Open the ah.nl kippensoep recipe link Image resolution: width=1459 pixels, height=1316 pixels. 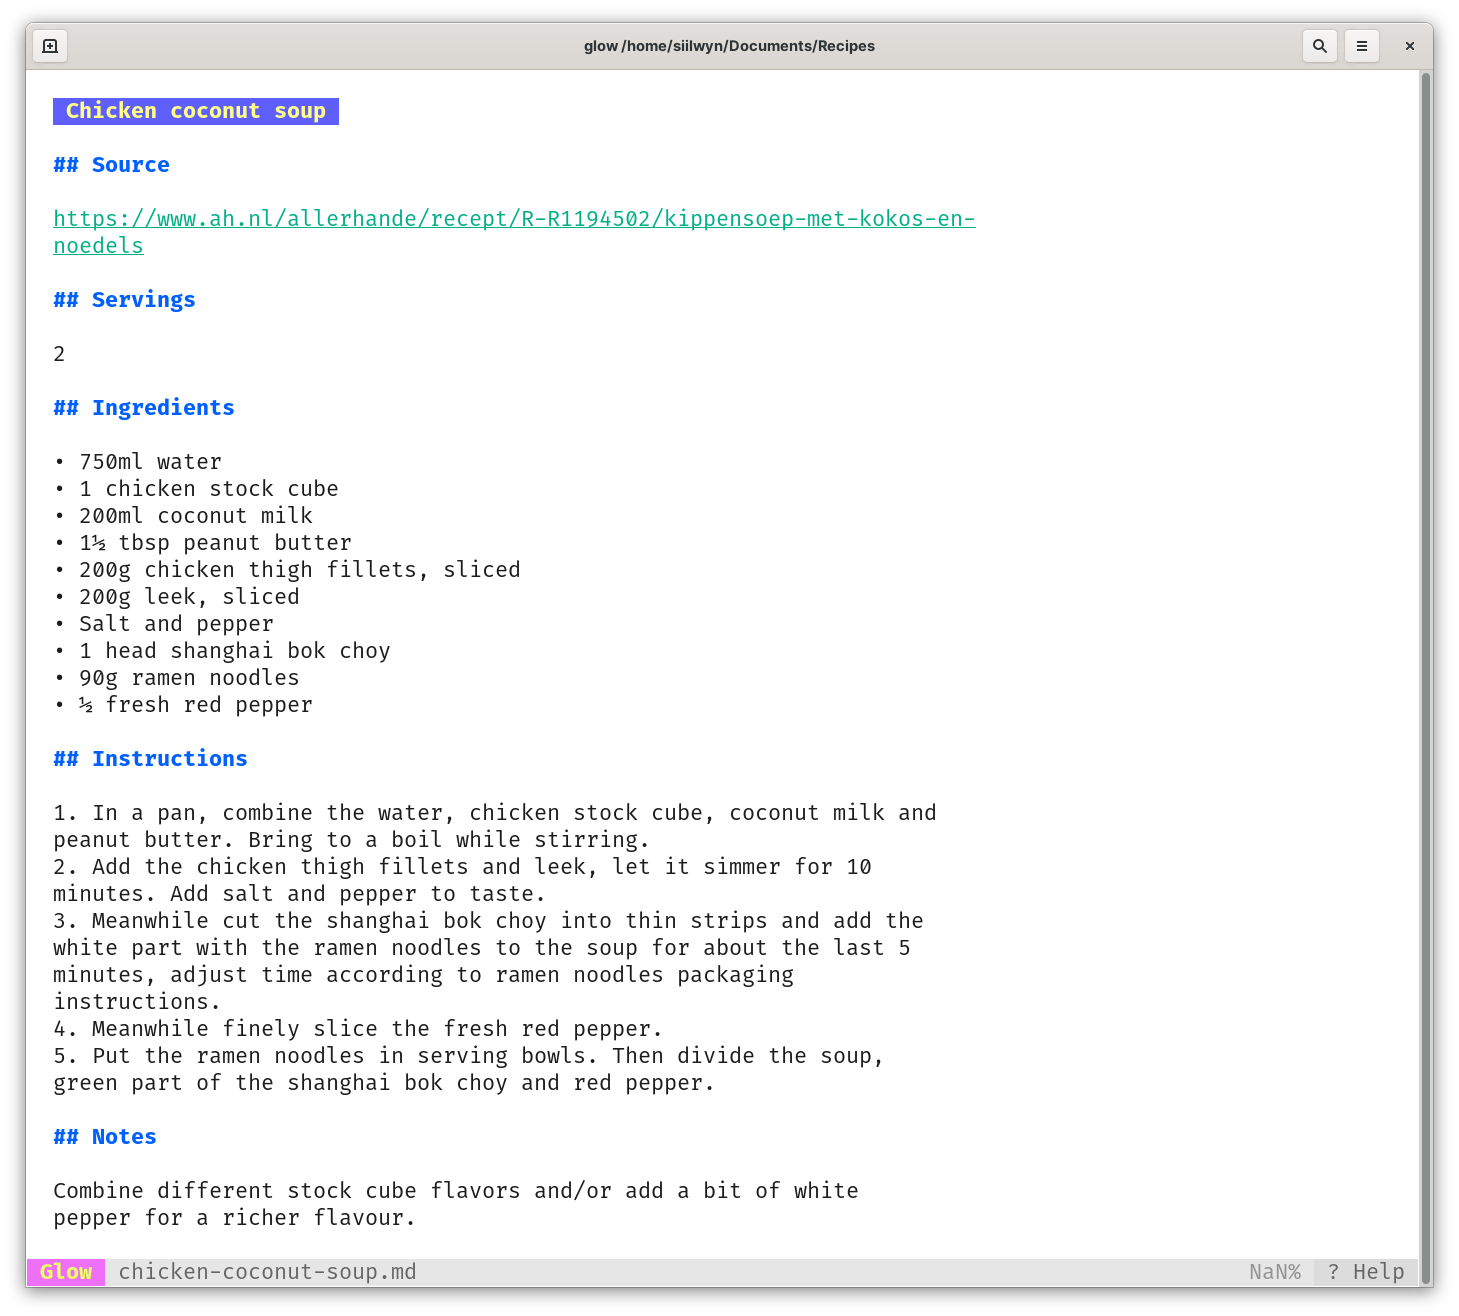[x=514, y=232]
